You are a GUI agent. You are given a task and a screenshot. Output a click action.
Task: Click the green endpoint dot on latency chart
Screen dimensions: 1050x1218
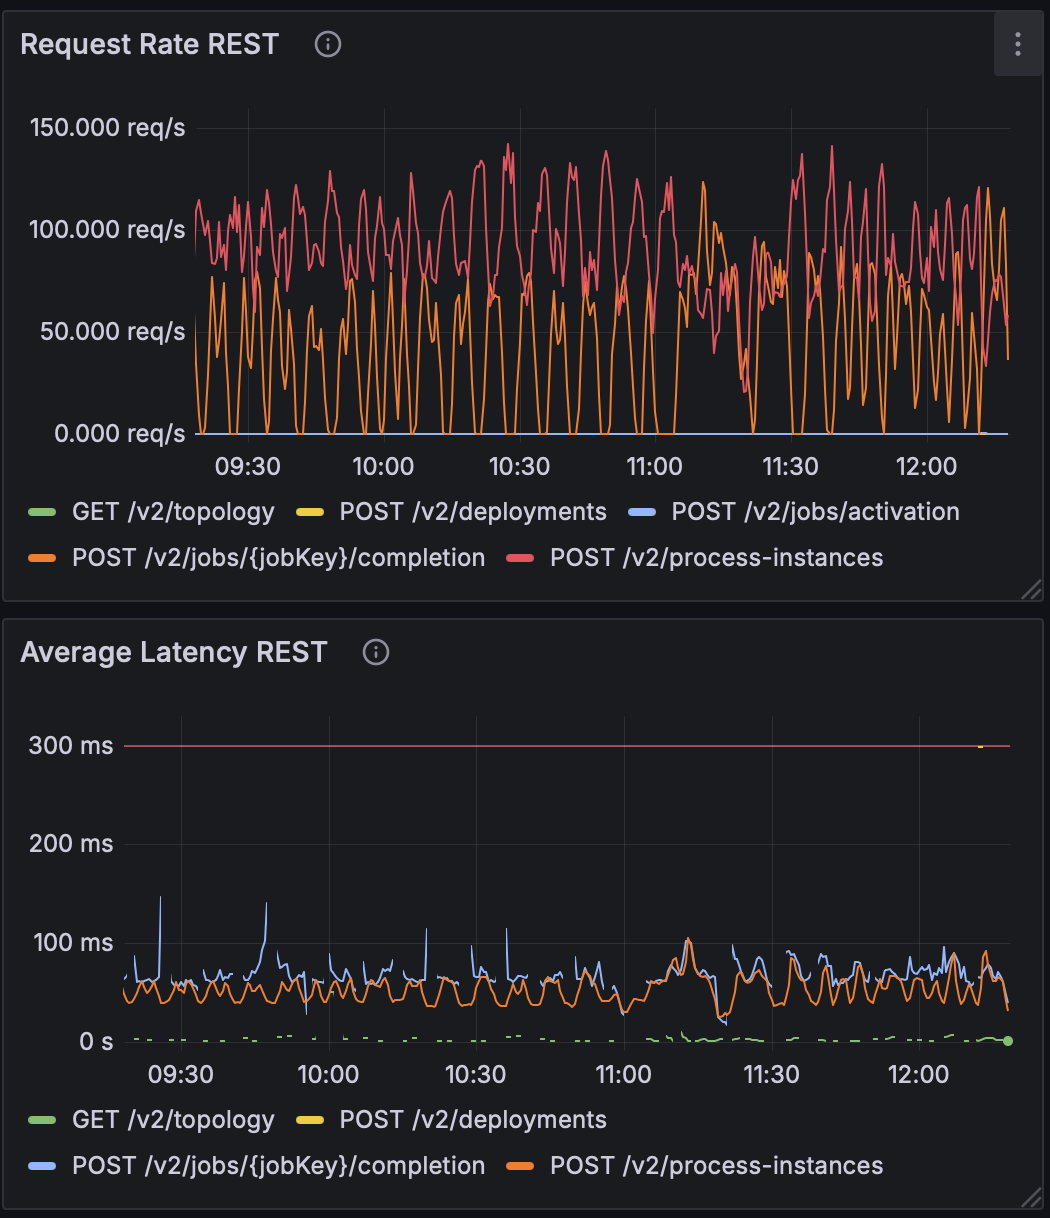pos(1008,1041)
